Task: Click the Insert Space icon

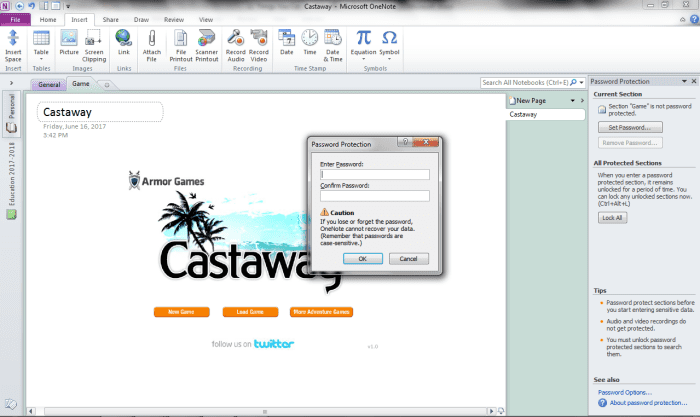Action: pos(13,42)
